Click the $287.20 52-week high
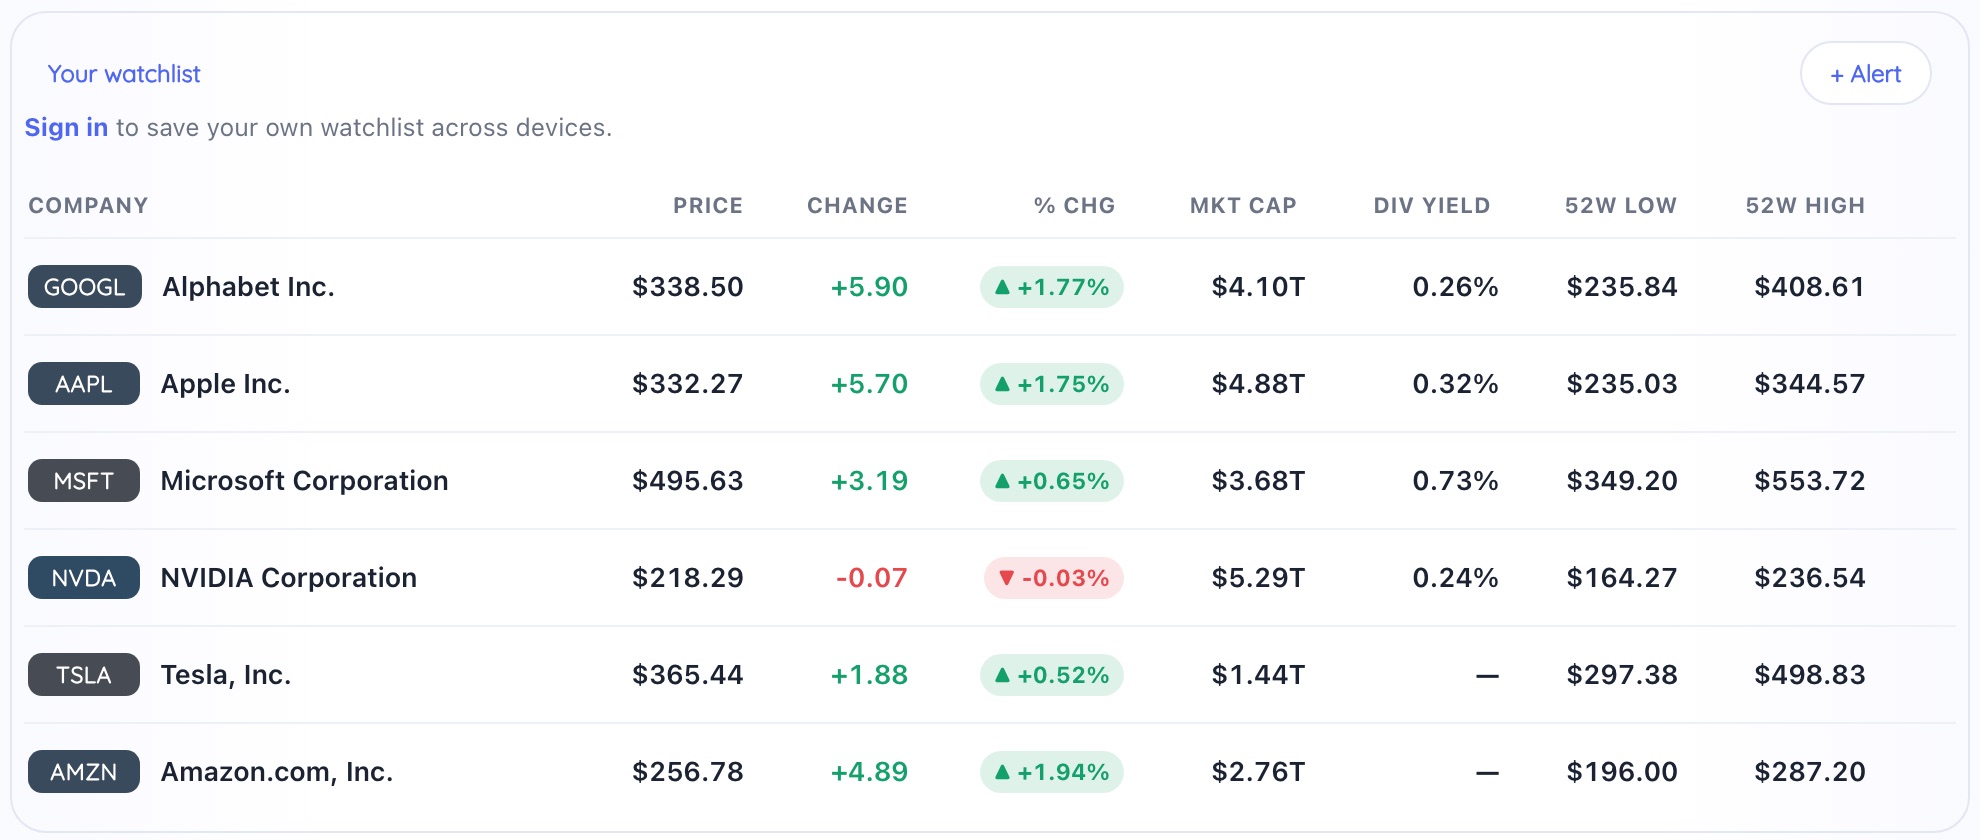 pyautogui.click(x=1810, y=772)
